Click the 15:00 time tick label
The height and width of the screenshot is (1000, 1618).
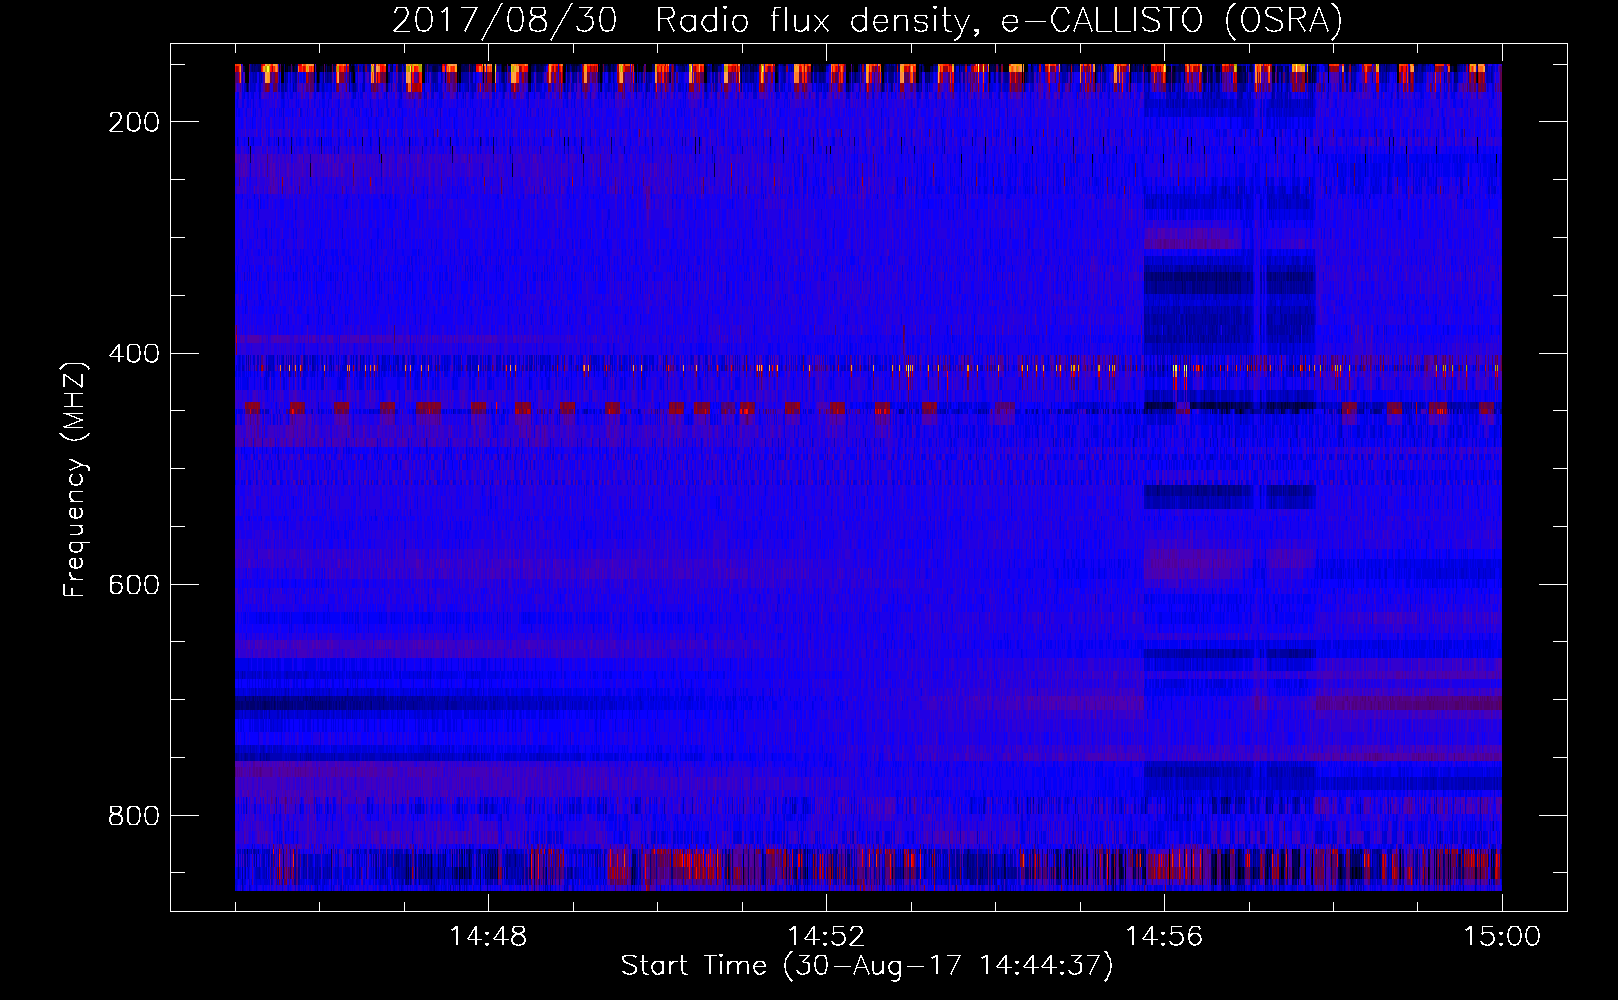coord(1502,937)
